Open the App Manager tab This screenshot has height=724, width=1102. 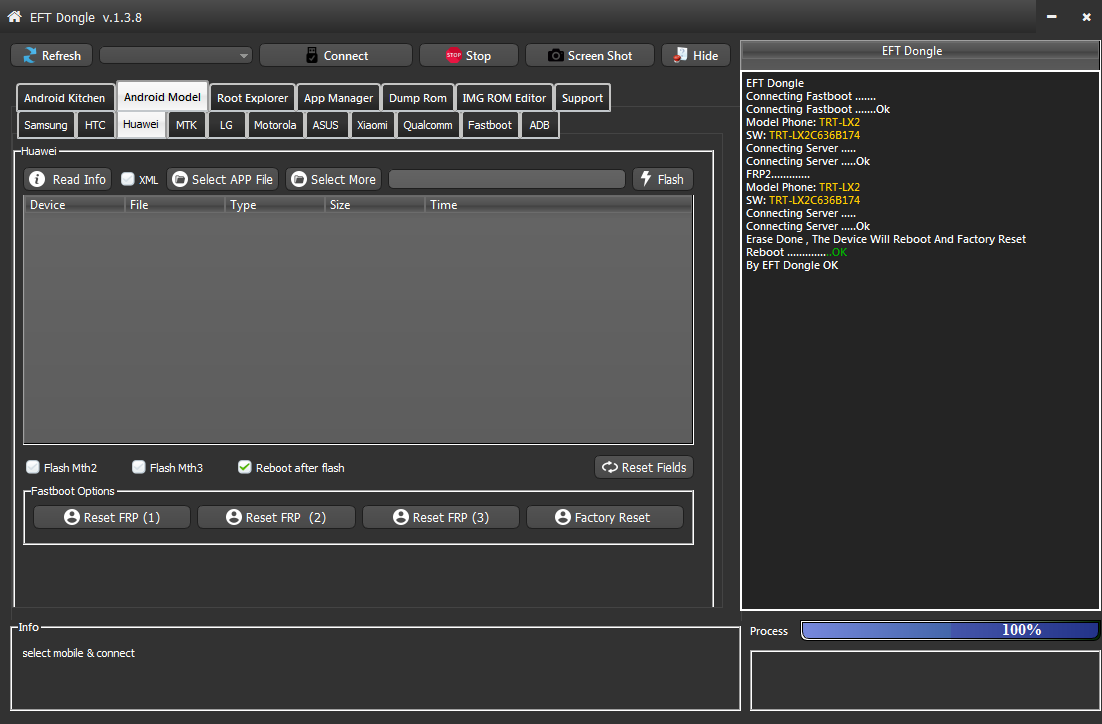(338, 98)
